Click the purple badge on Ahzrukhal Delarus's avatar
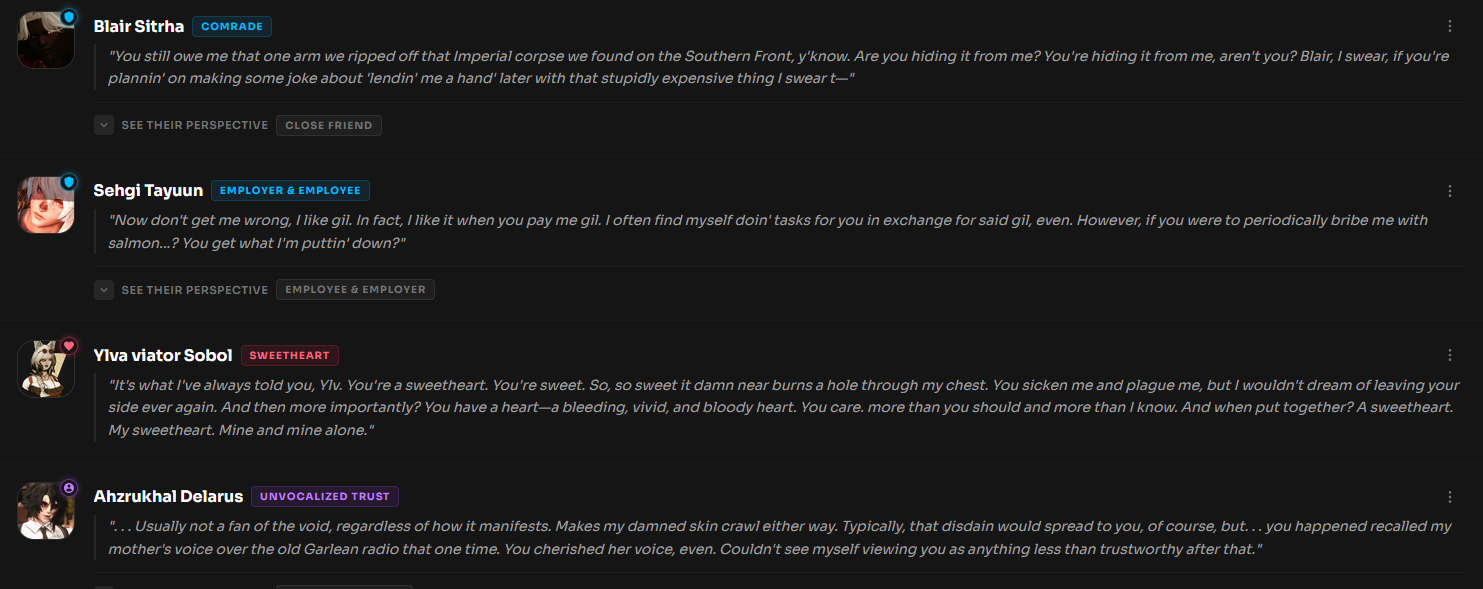This screenshot has width=1483, height=589. (69, 488)
